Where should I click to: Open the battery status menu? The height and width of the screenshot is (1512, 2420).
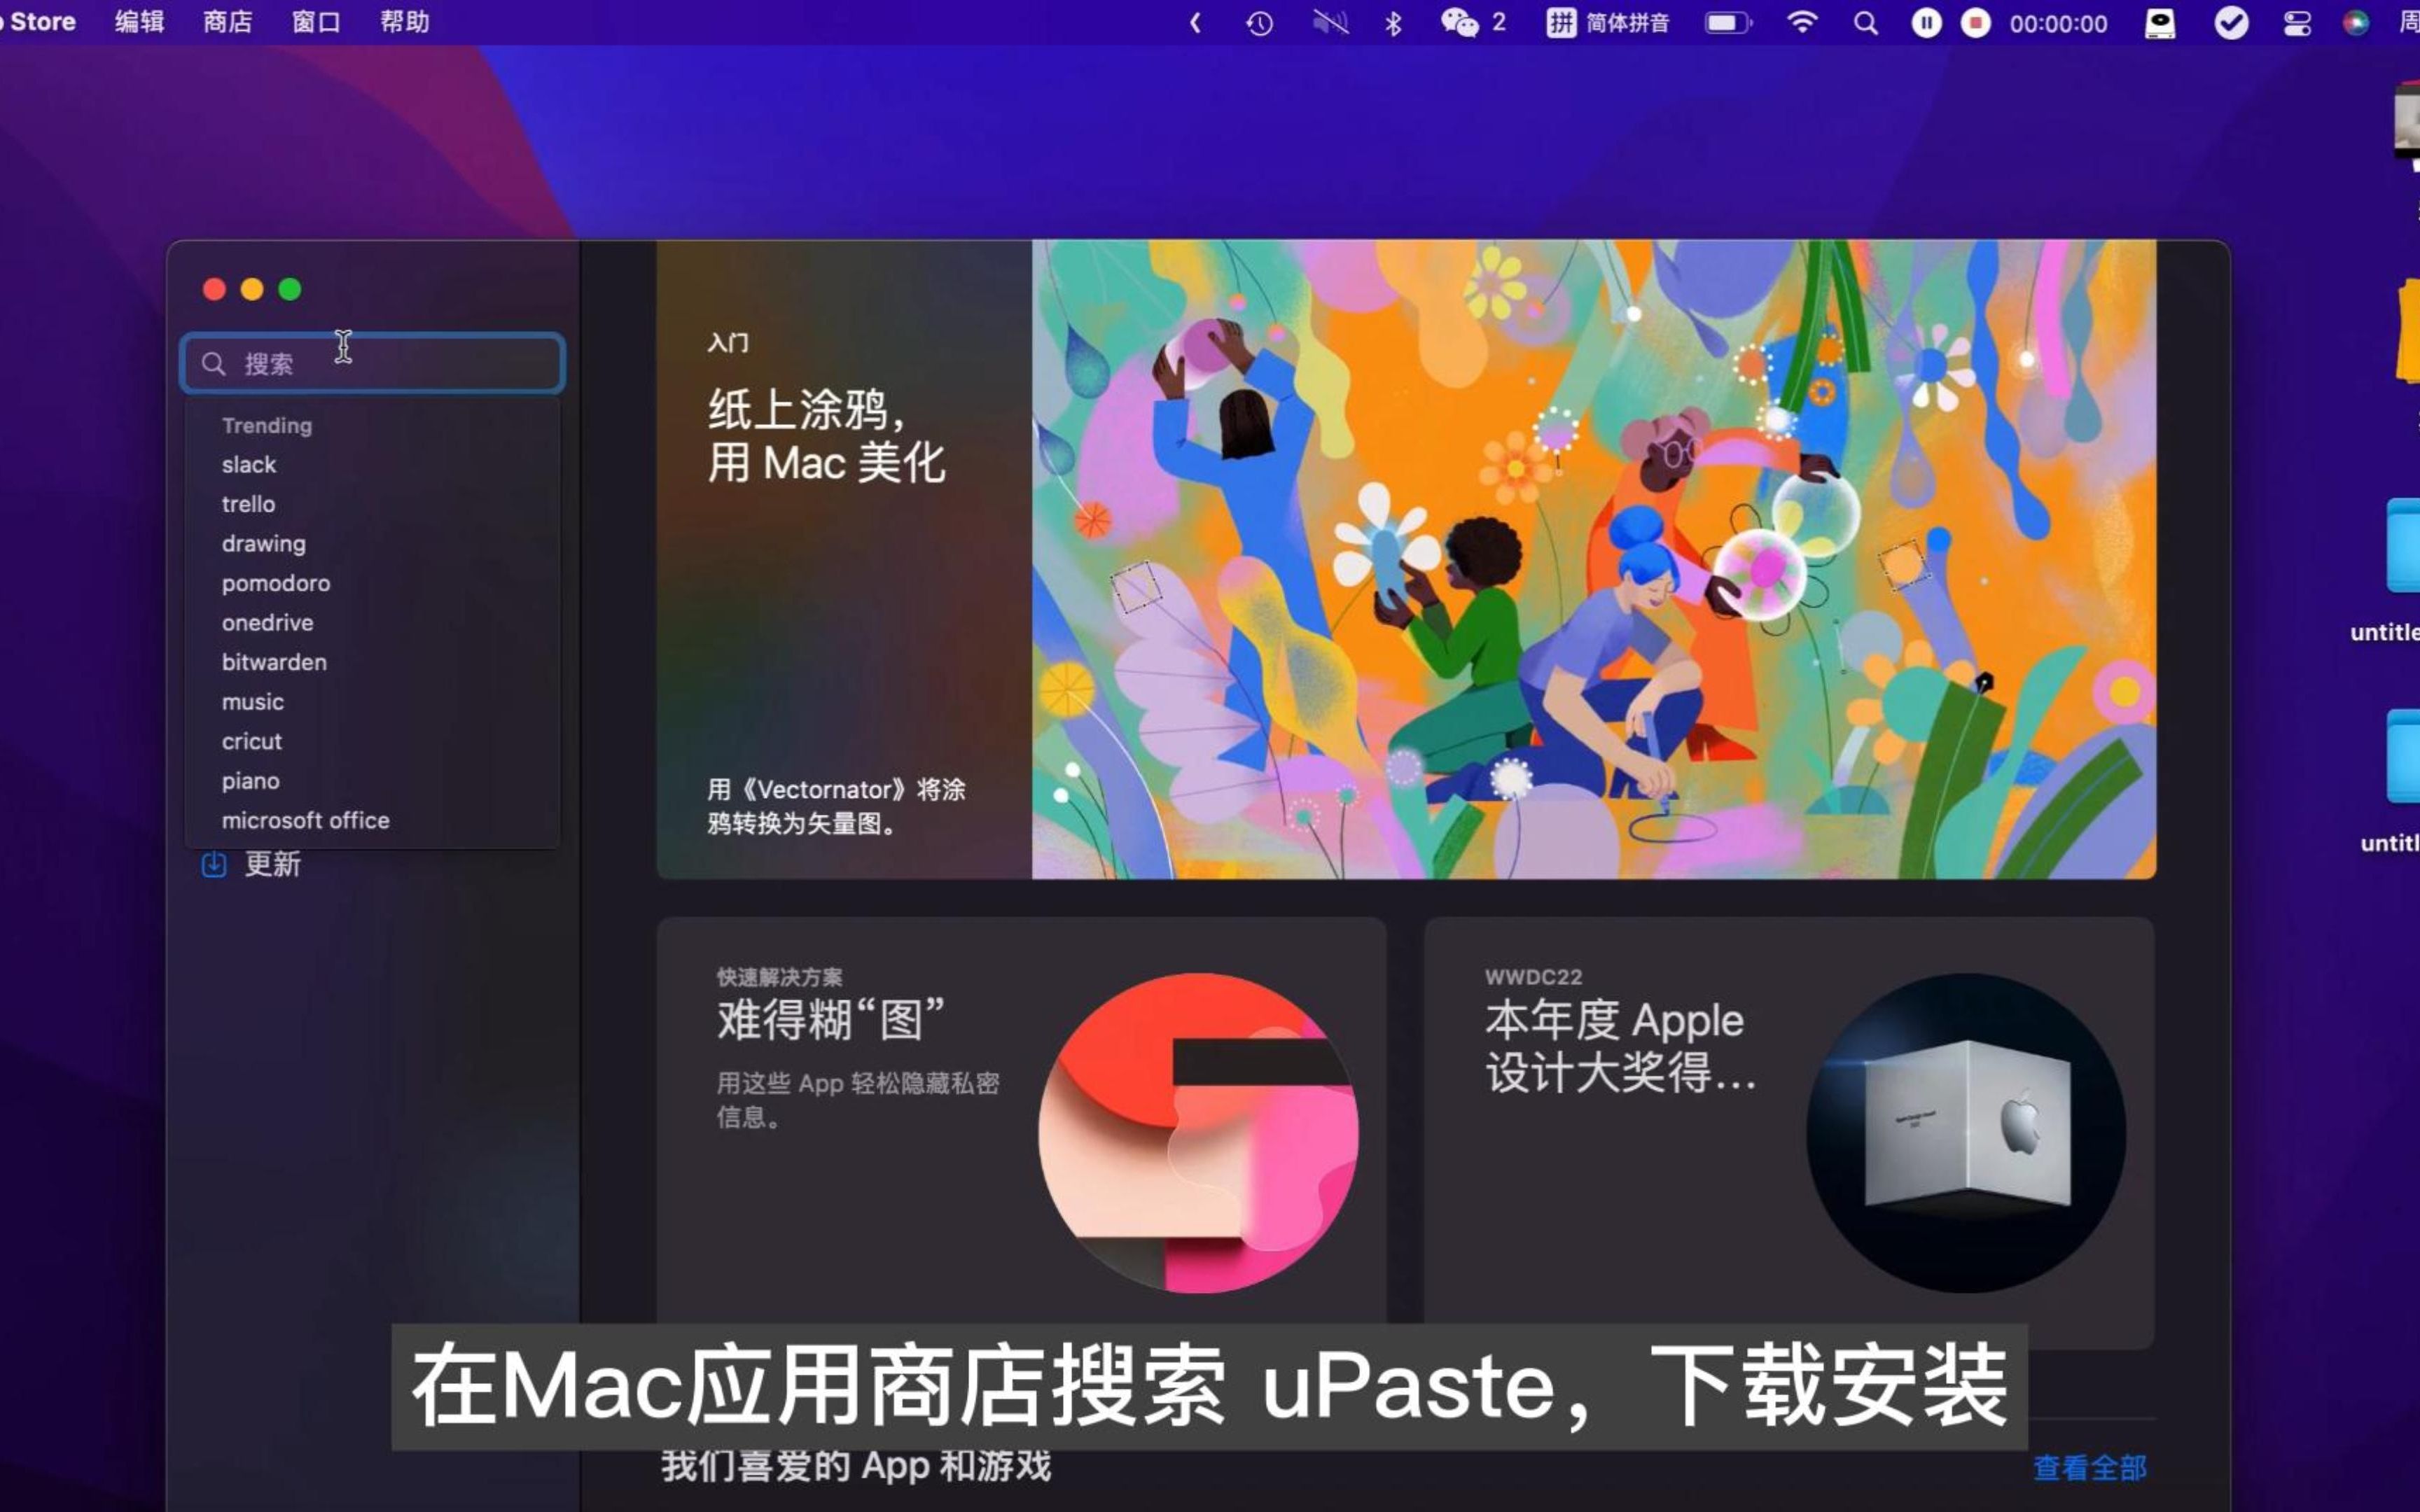pos(1728,23)
